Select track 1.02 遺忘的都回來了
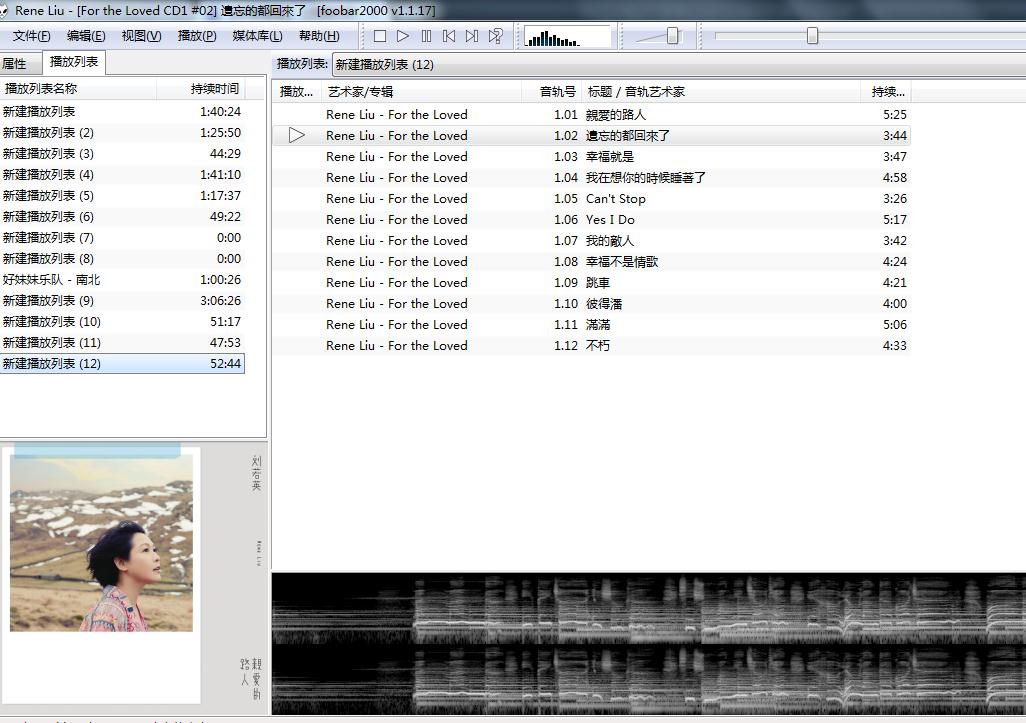The height and width of the screenshot is (723, 1026). (592, 135)
